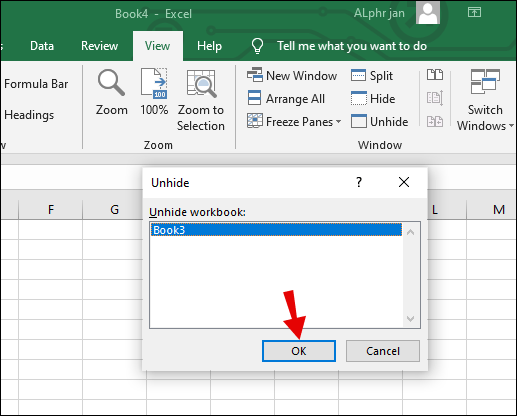Click Cancel in the Unhide dialog

click(x=383, y=351)
